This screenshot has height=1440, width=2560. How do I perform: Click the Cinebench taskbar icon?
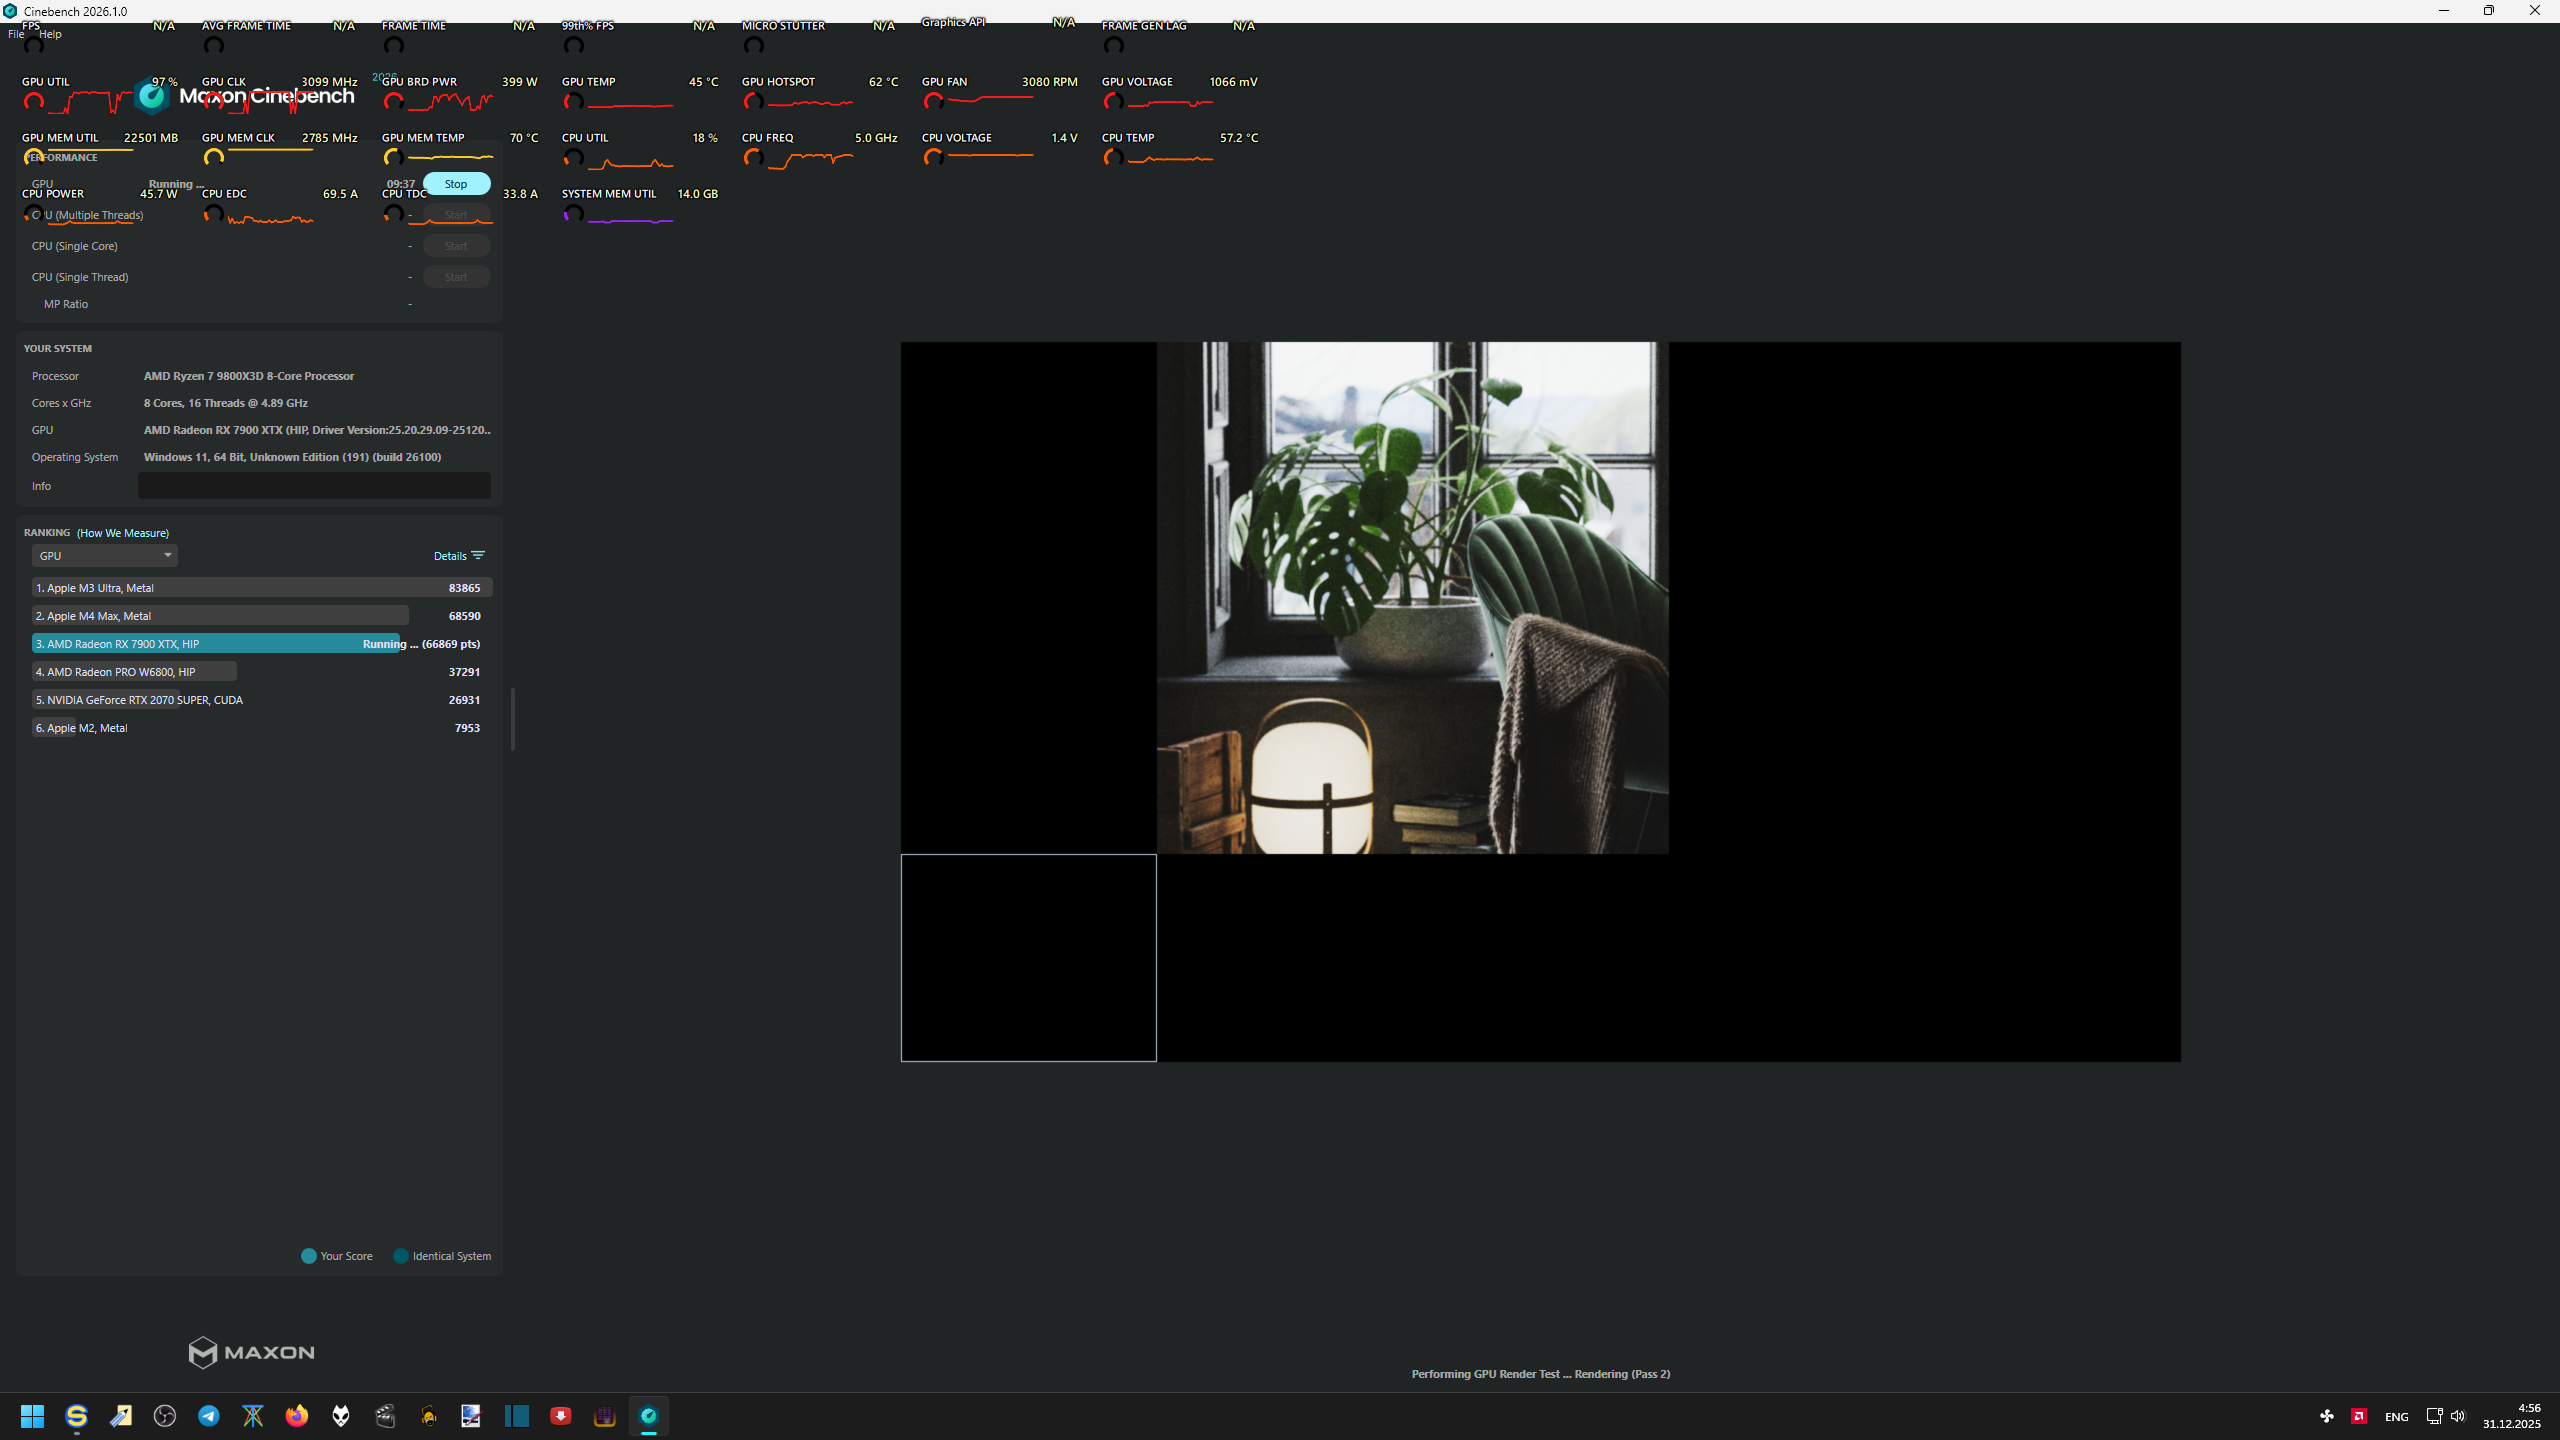pos(649,1416)
